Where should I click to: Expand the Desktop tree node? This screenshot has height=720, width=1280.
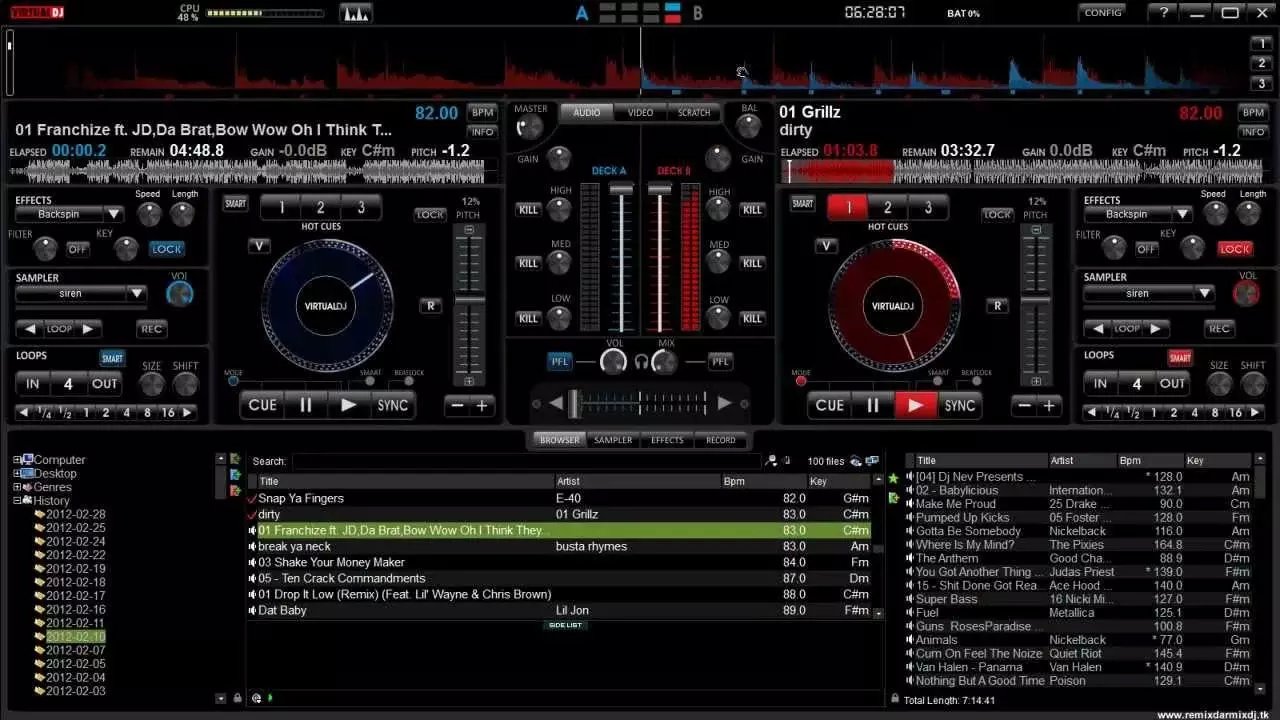coord(17,474)
